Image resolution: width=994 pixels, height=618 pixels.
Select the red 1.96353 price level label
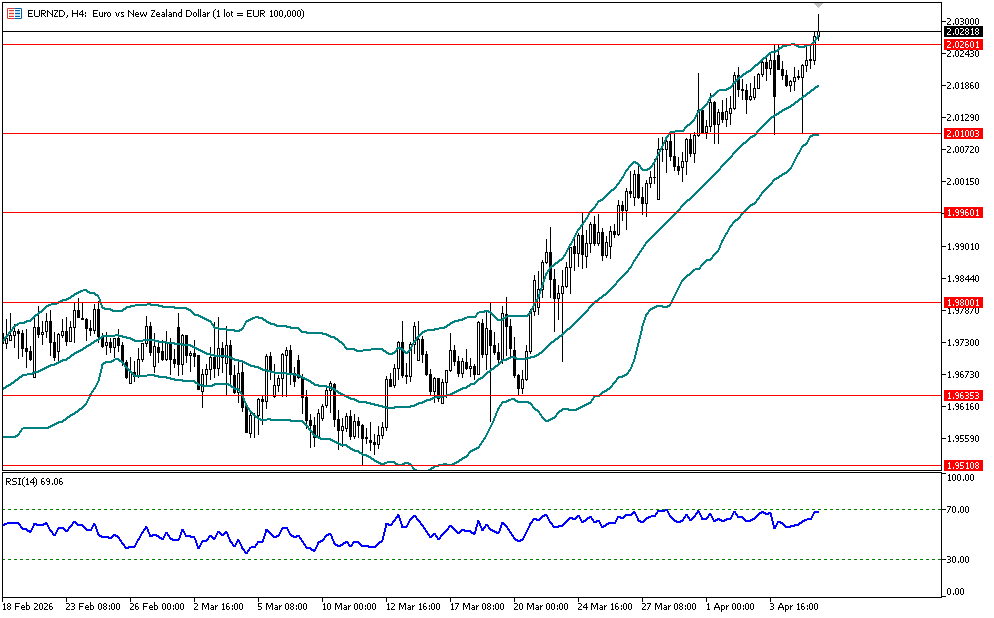tap(961, 395)
